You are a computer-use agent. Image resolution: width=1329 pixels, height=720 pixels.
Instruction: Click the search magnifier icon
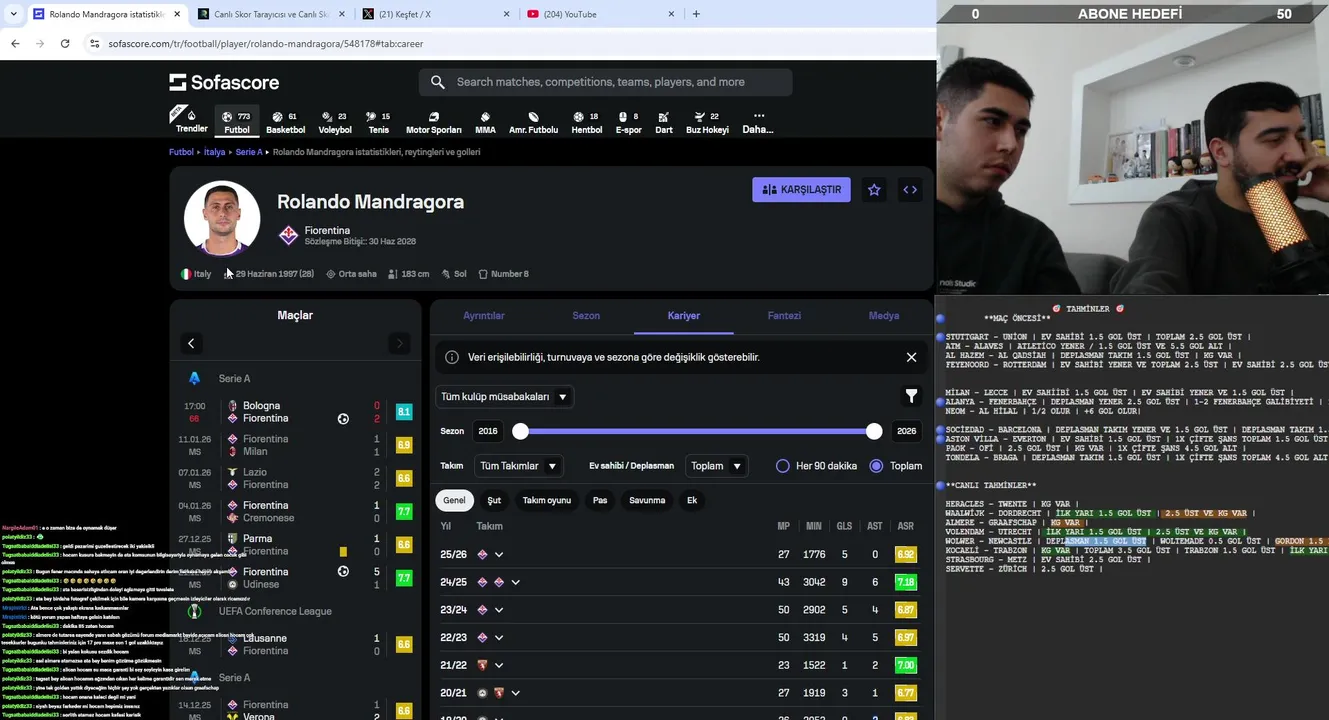click(438, 82)
